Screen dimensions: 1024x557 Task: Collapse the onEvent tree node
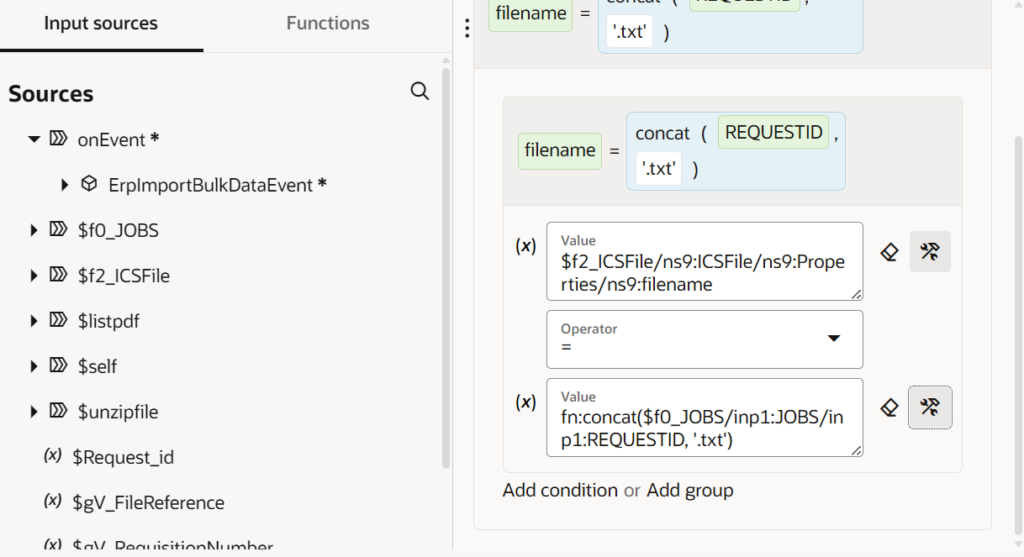pyautogui.click(x=34, y=140)
